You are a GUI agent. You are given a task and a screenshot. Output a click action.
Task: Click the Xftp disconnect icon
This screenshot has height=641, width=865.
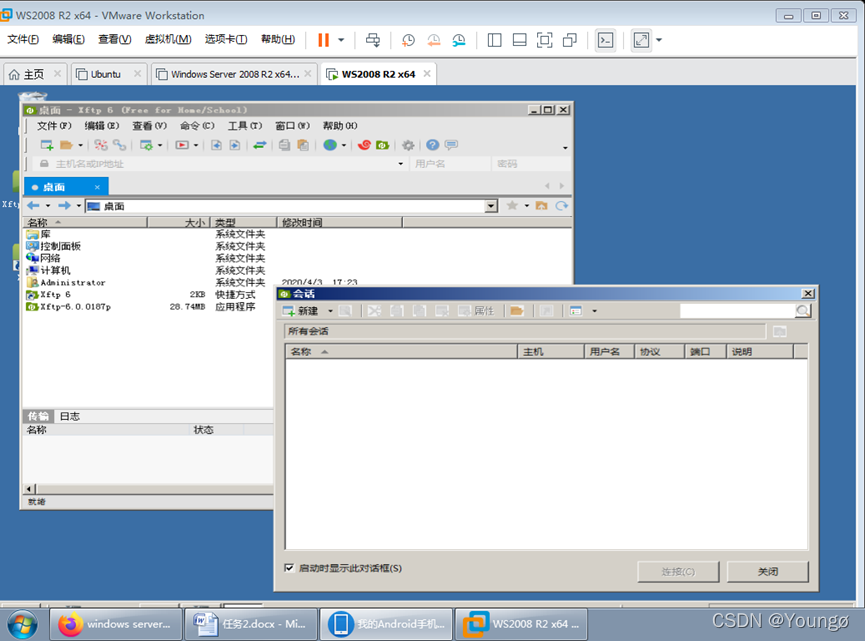point(100,145)
